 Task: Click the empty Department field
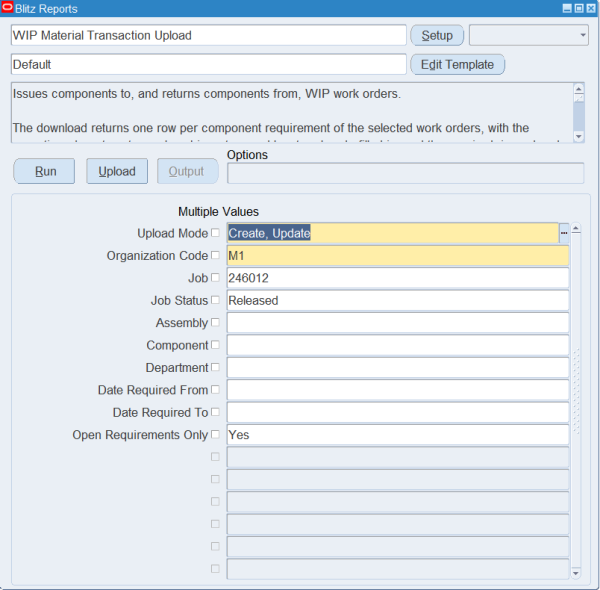[398, 367]
